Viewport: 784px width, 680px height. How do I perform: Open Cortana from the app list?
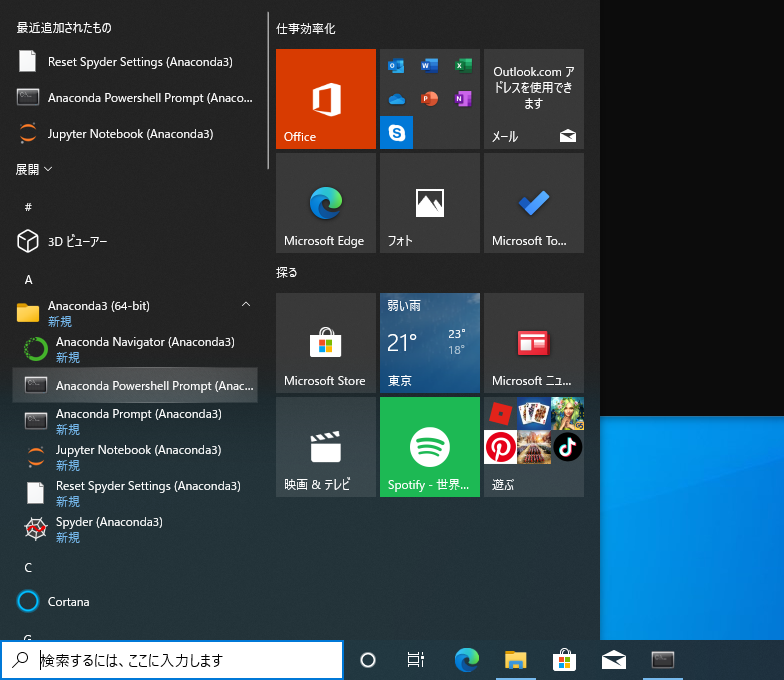tap(68, 602)
